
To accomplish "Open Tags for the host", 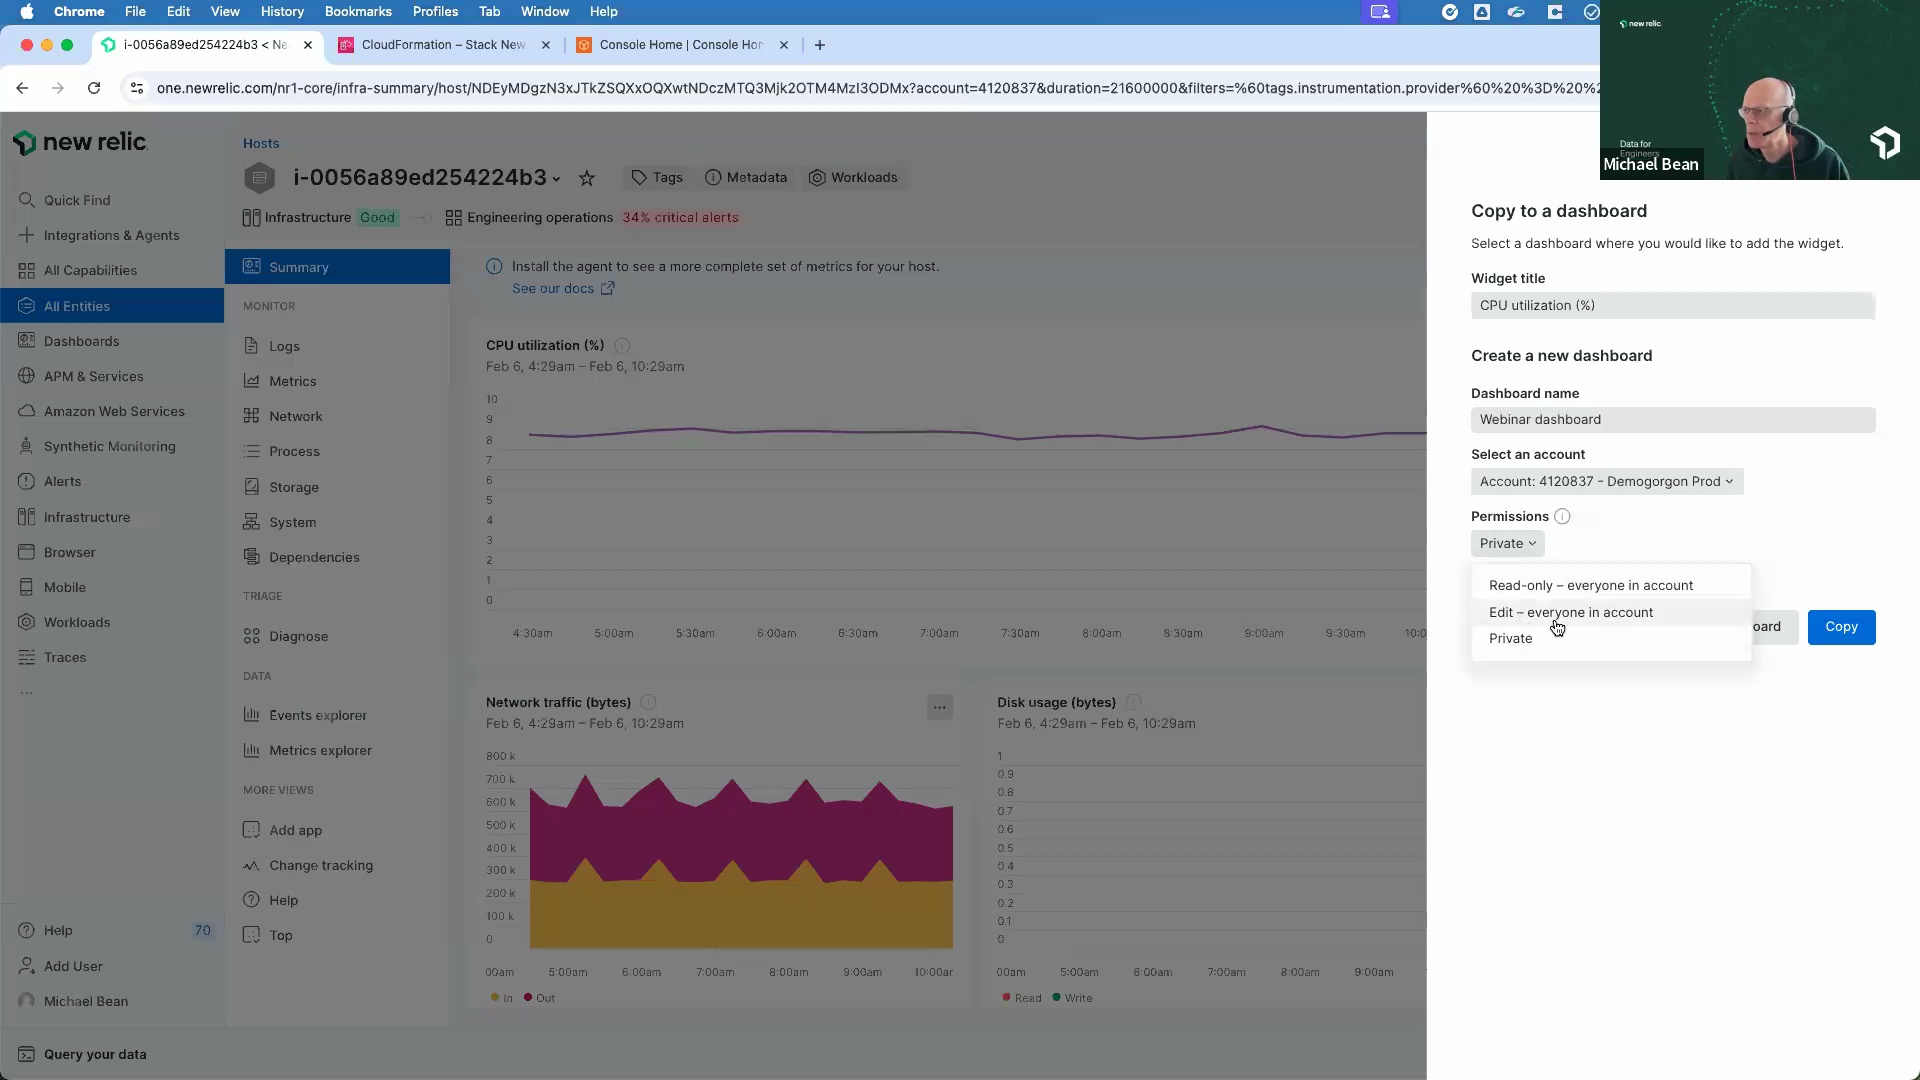I will pos(657,177).
